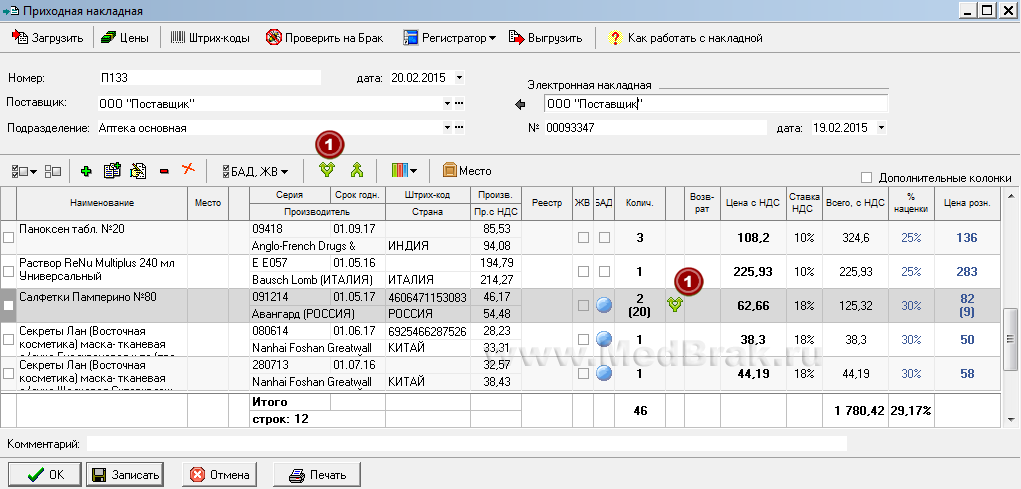
Task: Open the Цены toolbar item
Action: point(126,38)
